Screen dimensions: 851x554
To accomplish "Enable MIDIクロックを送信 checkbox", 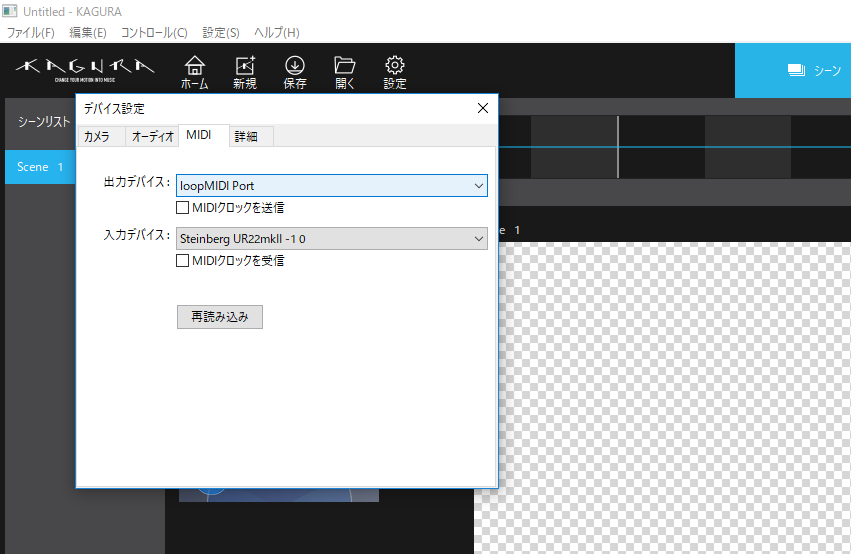I will (182, 207).
